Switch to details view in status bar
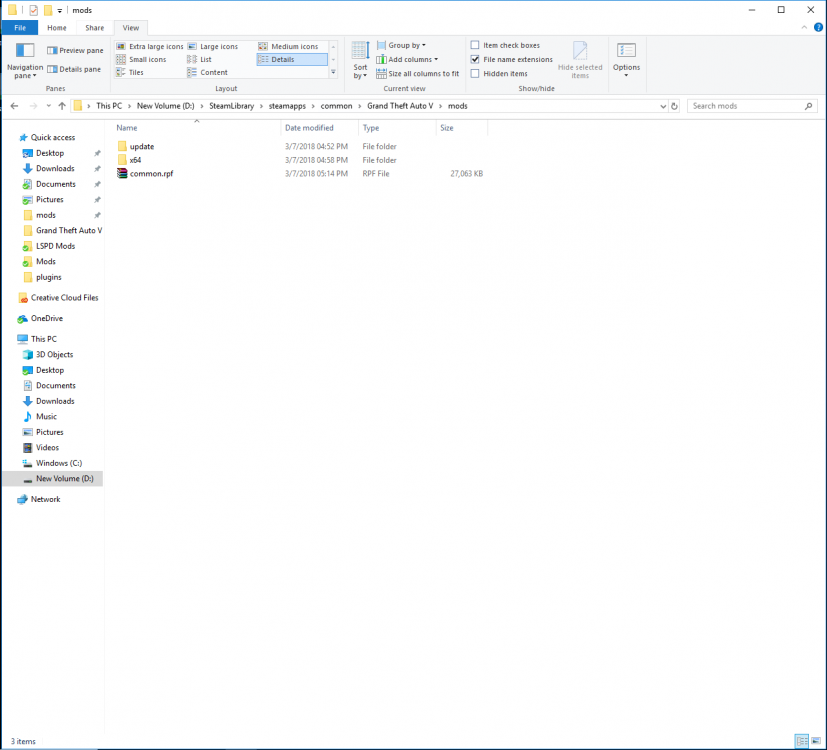 pyautogui.click(x=802, y=741)
